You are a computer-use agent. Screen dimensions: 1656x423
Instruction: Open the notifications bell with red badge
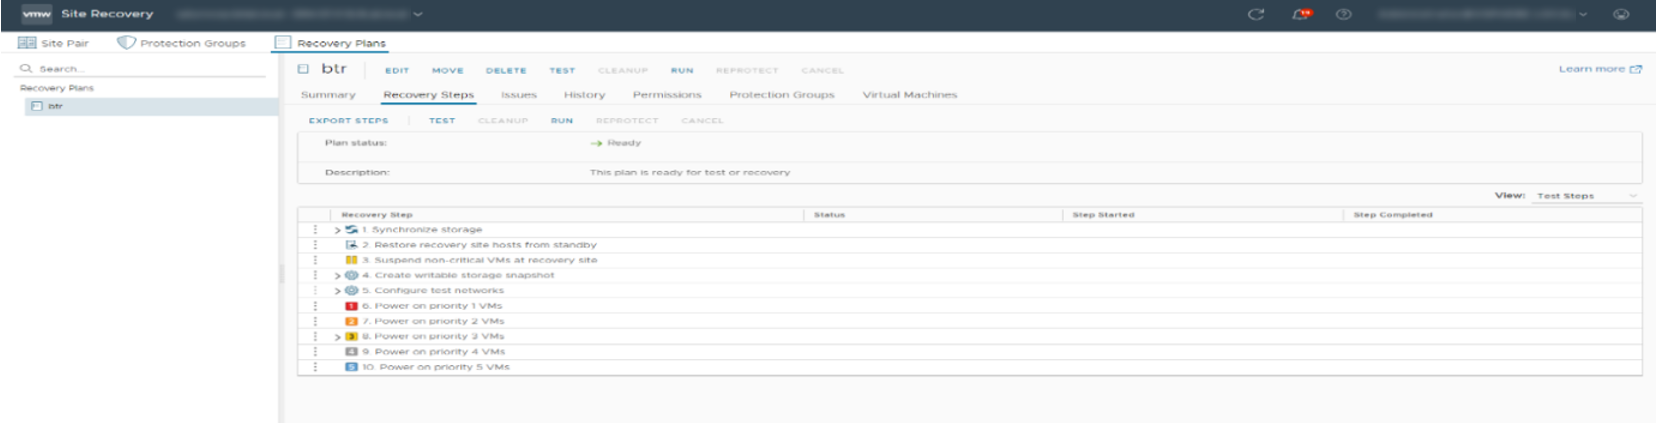[x=1300, y=14]
